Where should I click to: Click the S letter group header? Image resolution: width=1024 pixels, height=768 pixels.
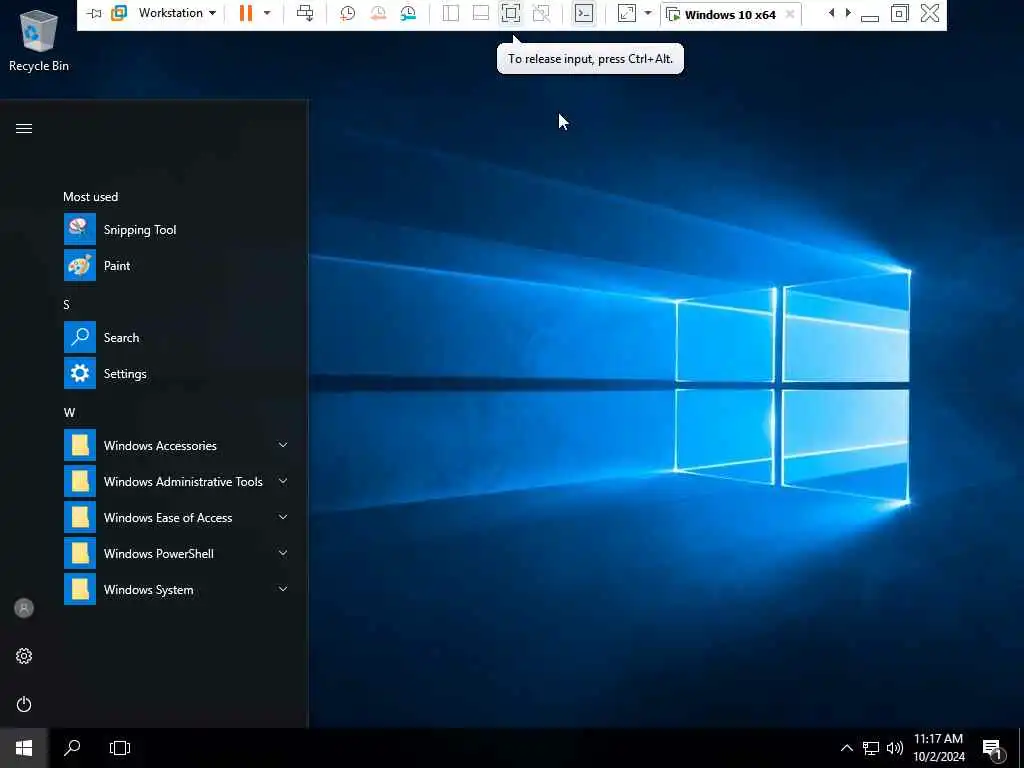click(67, 304)
